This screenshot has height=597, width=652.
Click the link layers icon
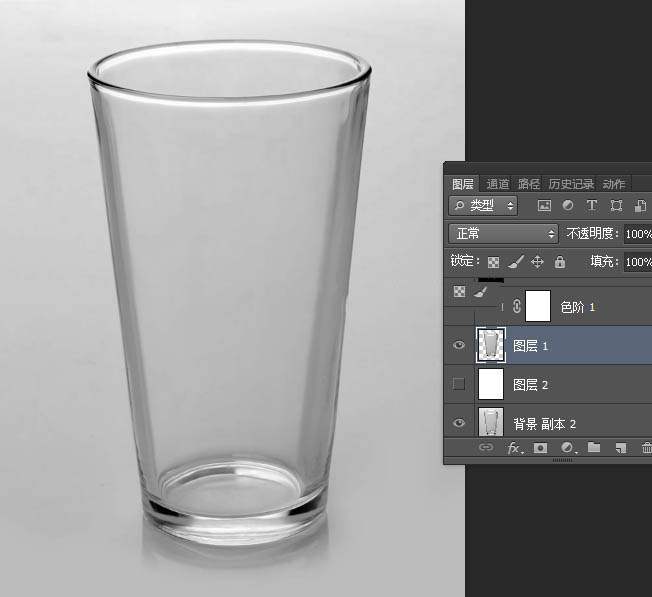pos(486,448)
